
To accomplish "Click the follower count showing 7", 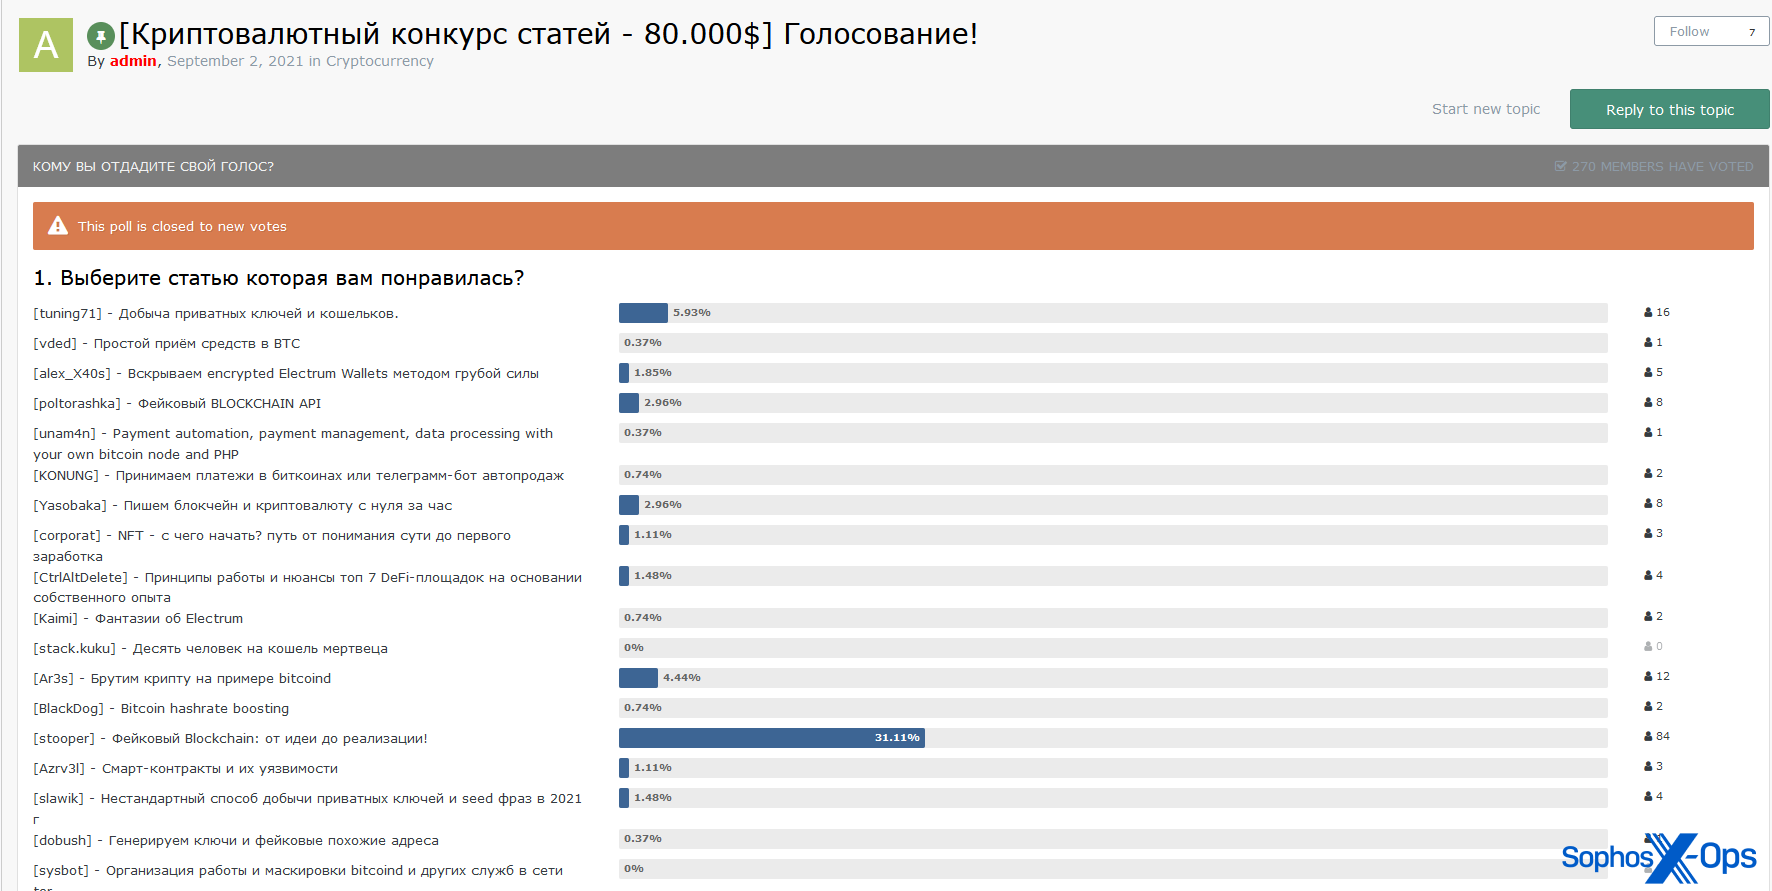I will [1752, 32].
